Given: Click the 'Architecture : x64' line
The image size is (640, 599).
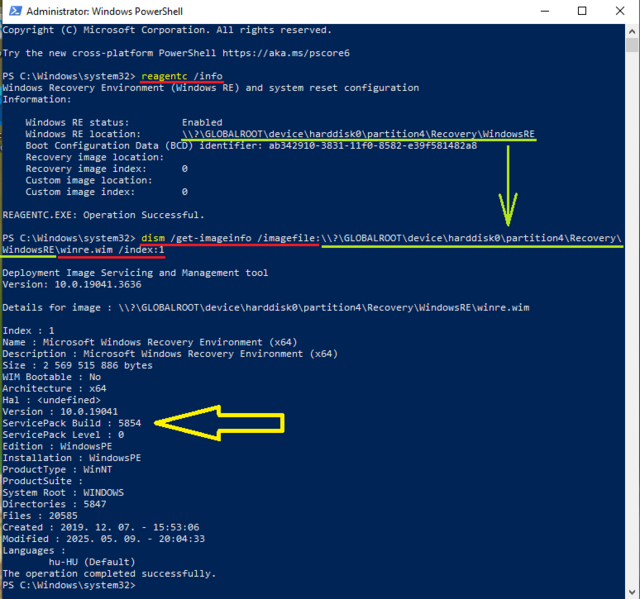Looking at the screenshot, I should (54, 388).
